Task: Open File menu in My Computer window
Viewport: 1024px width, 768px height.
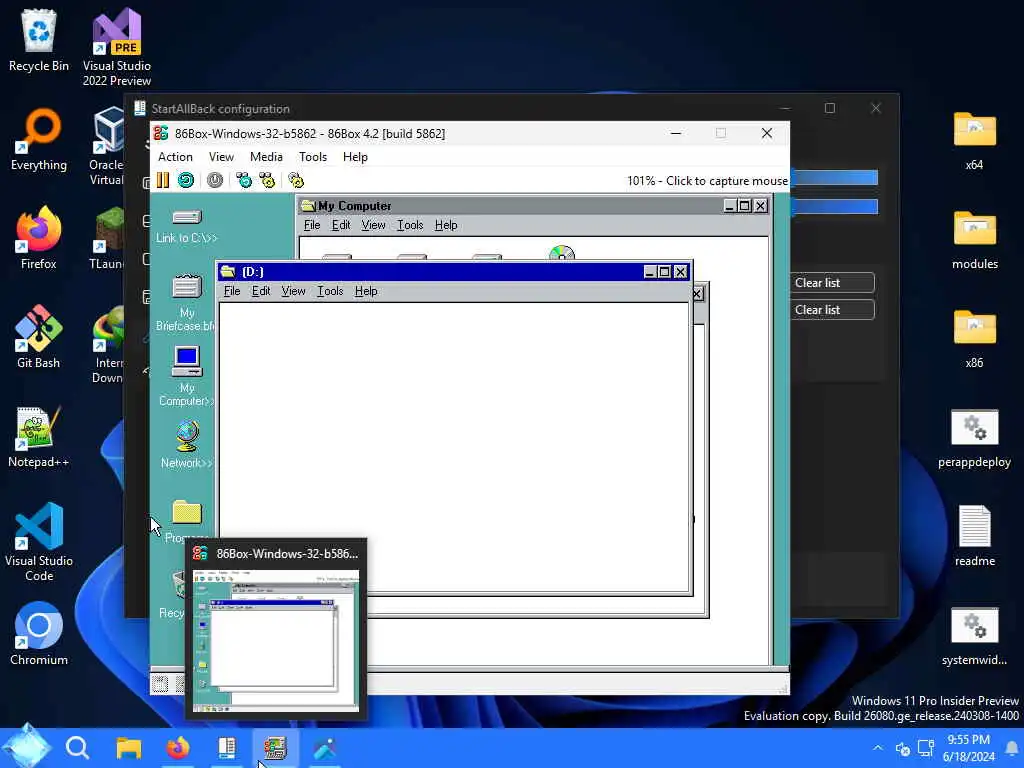Action: pyautogui.click(x=312, y=225)
